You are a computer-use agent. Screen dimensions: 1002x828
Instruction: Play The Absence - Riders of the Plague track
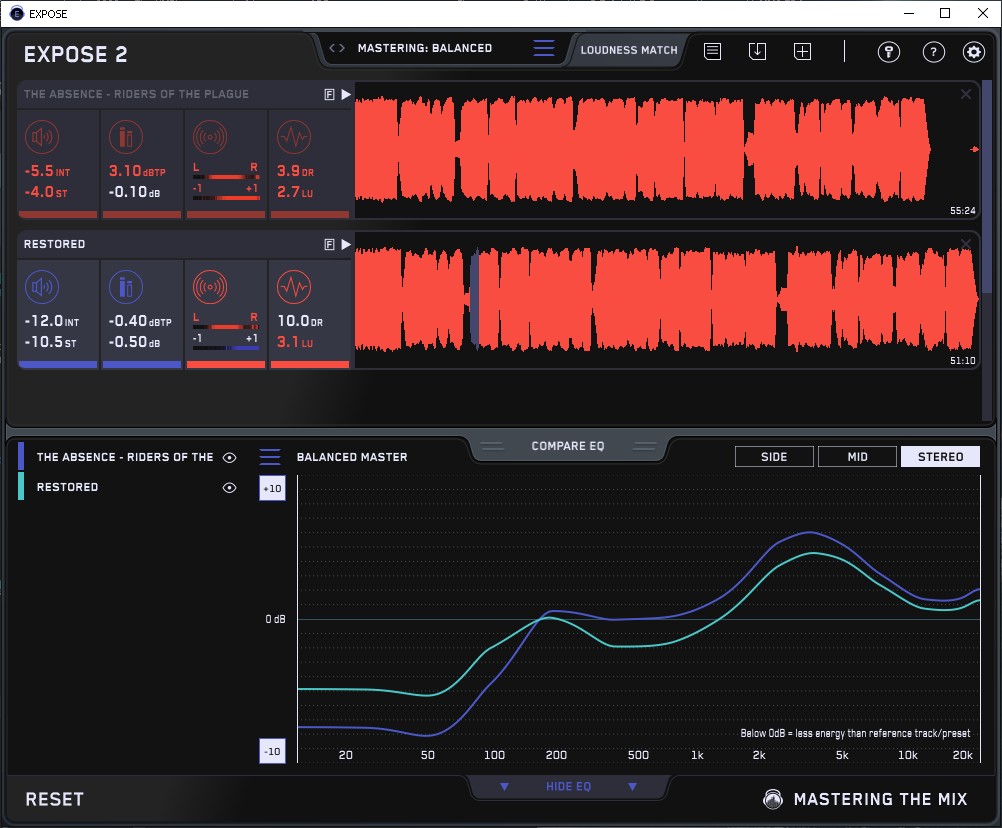346,95
